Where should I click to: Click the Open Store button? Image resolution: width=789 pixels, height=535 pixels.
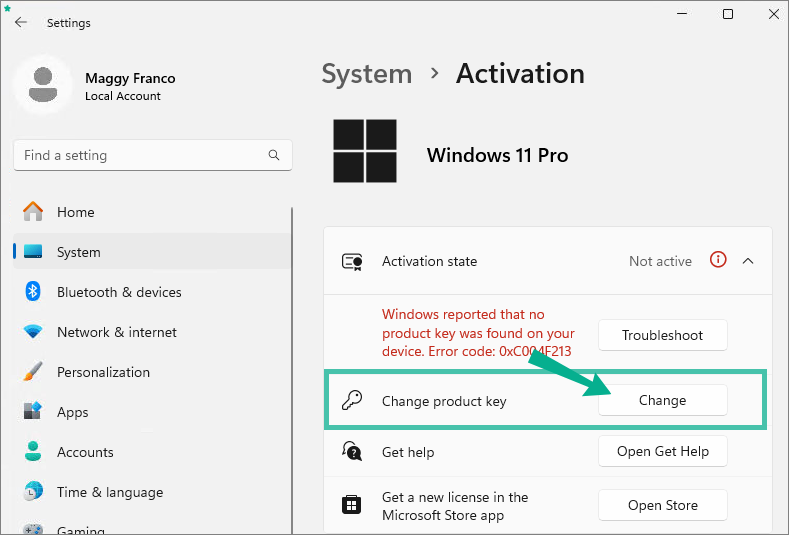click(662, 505)
